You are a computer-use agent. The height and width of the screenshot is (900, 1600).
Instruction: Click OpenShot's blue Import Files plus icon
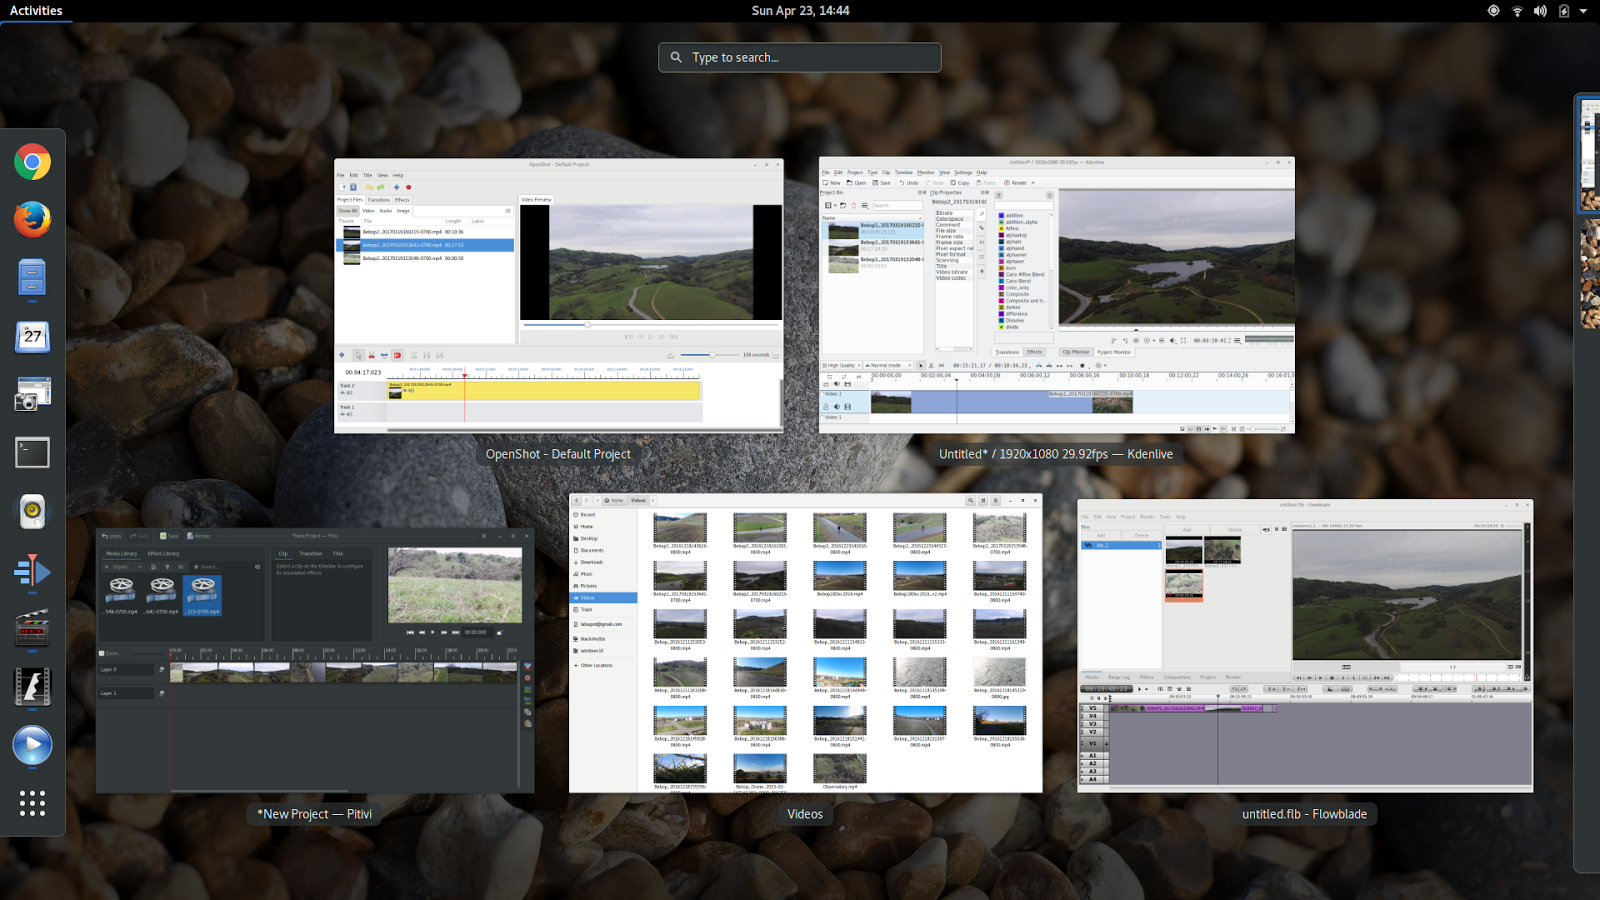click(396, 187)
